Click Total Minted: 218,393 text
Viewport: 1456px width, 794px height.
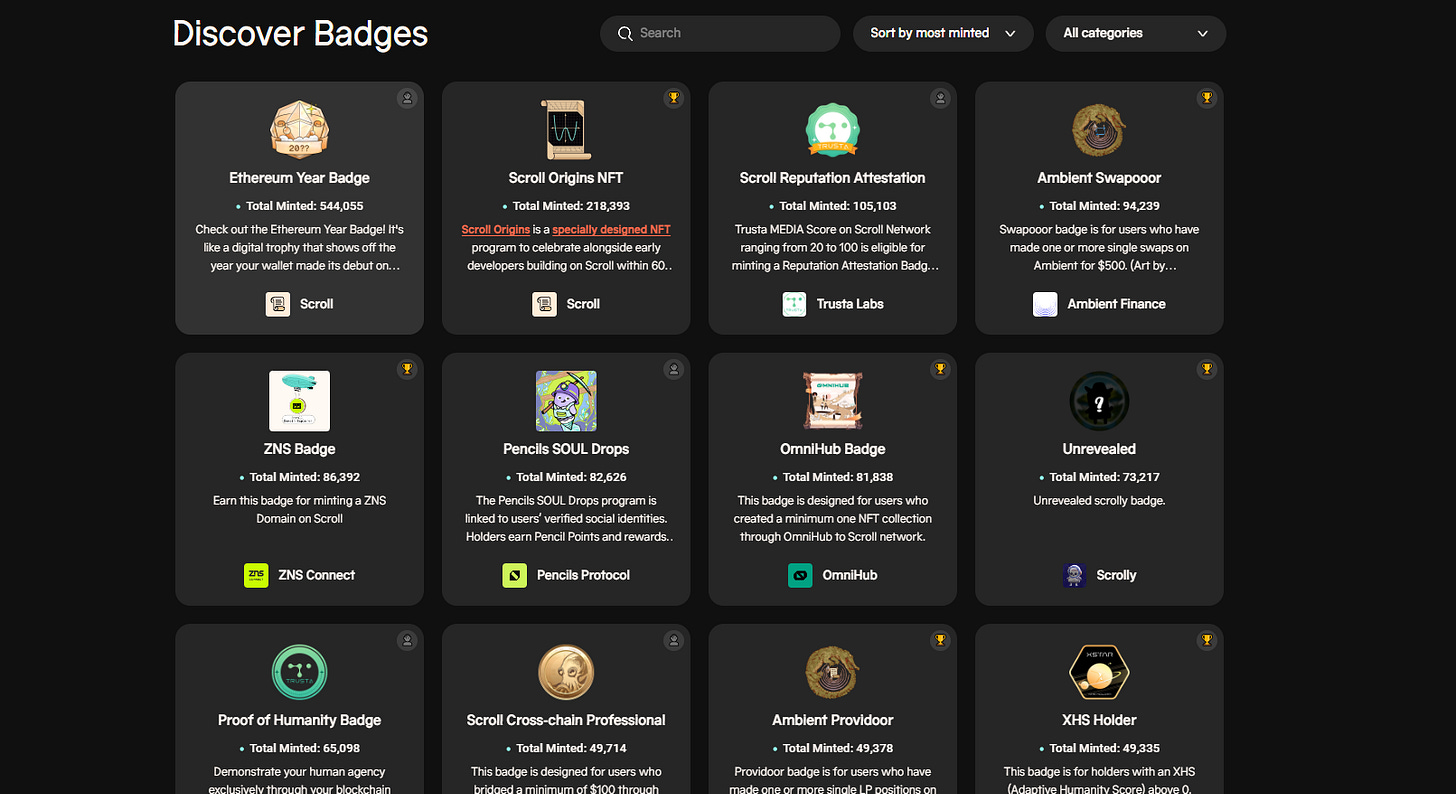tap(572, 206)
